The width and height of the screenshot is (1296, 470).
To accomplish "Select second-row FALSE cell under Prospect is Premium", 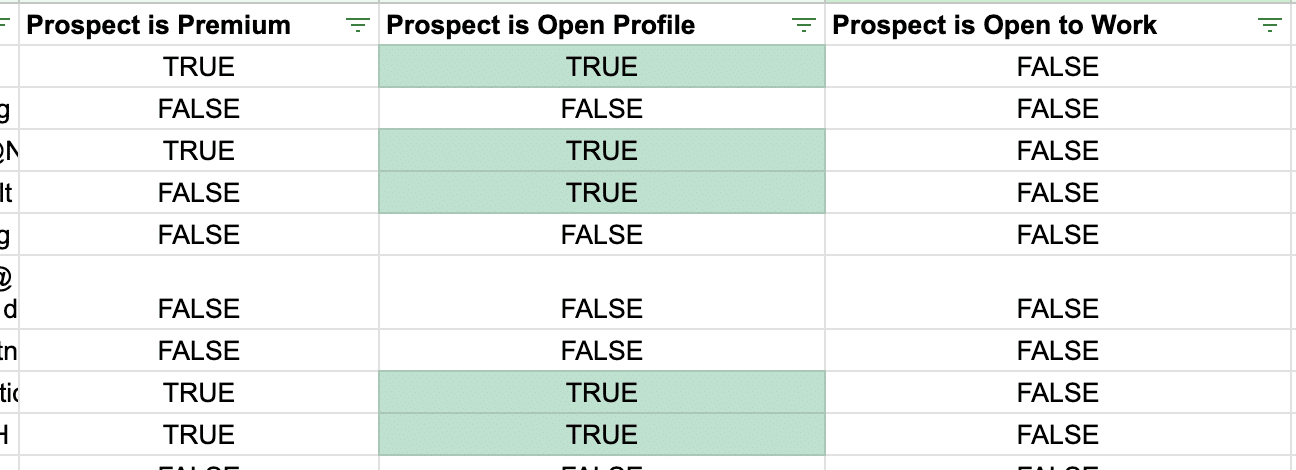I will 199,109.
